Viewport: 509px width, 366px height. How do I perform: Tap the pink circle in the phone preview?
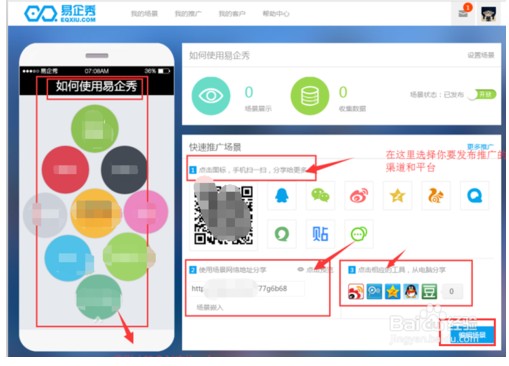coord(146,212)
